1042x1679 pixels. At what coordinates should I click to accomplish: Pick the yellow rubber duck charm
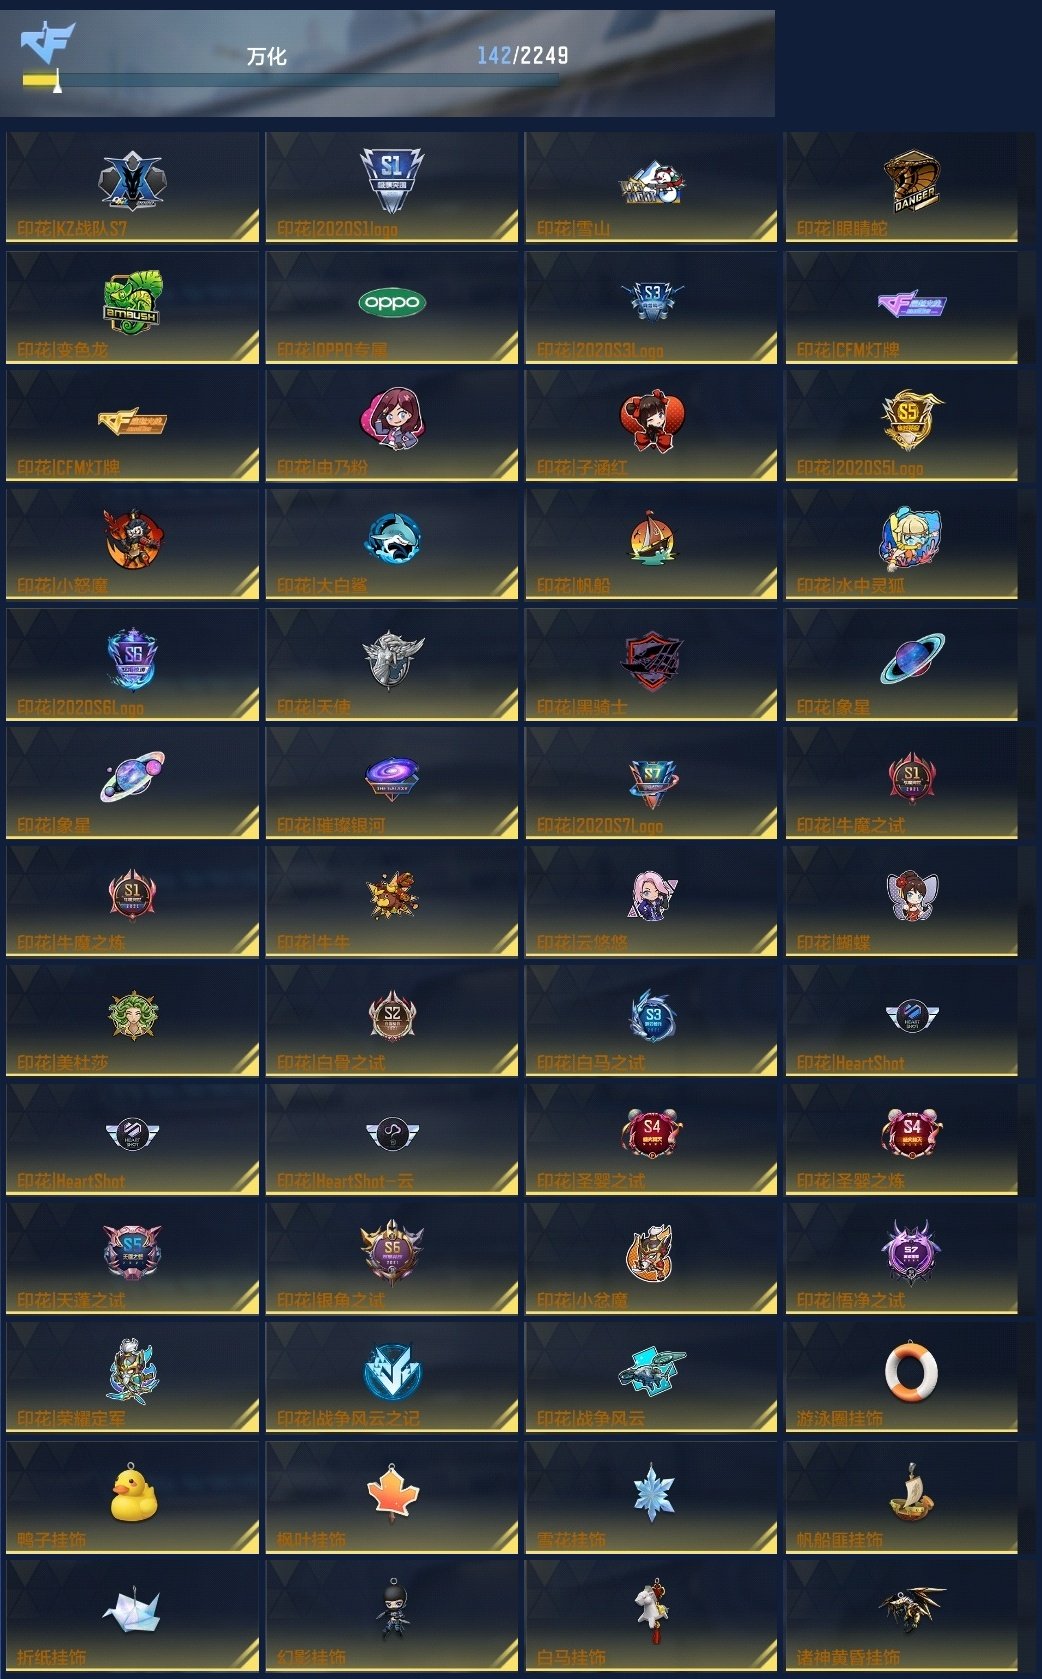tap(133, 1493)
